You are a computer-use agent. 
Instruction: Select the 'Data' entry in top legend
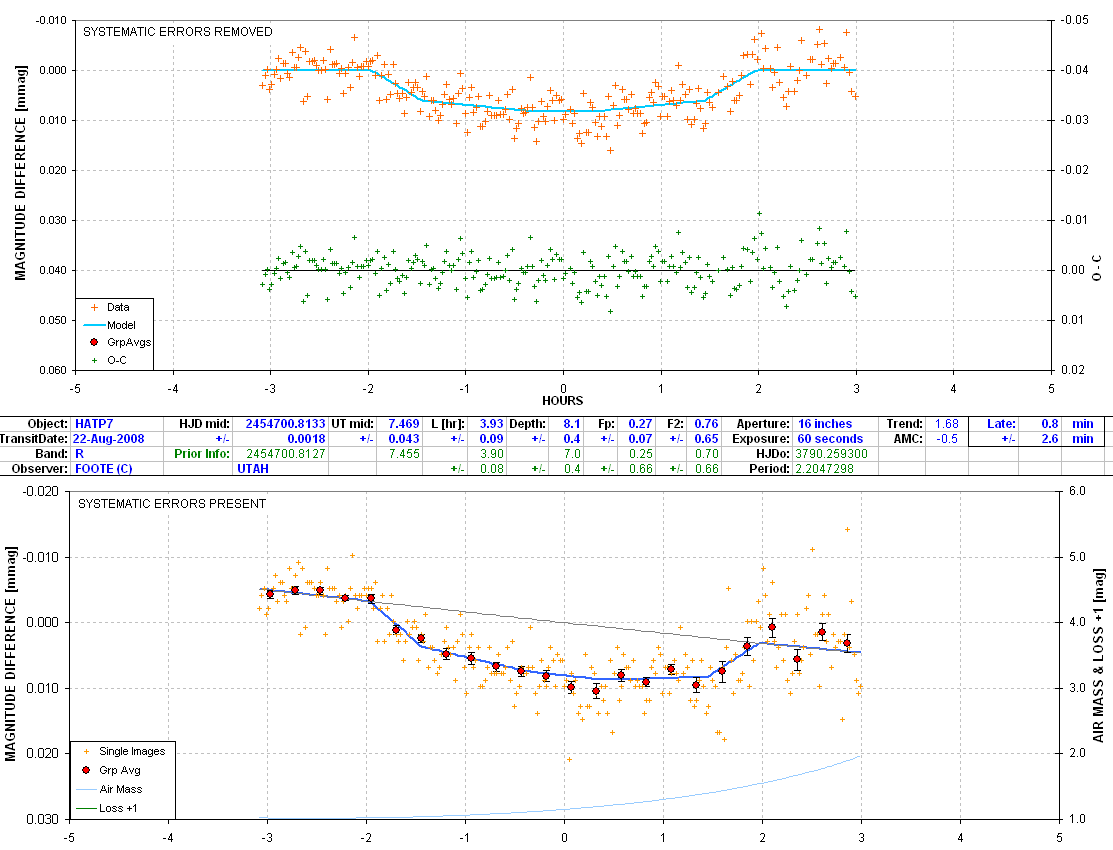point(118,307)
